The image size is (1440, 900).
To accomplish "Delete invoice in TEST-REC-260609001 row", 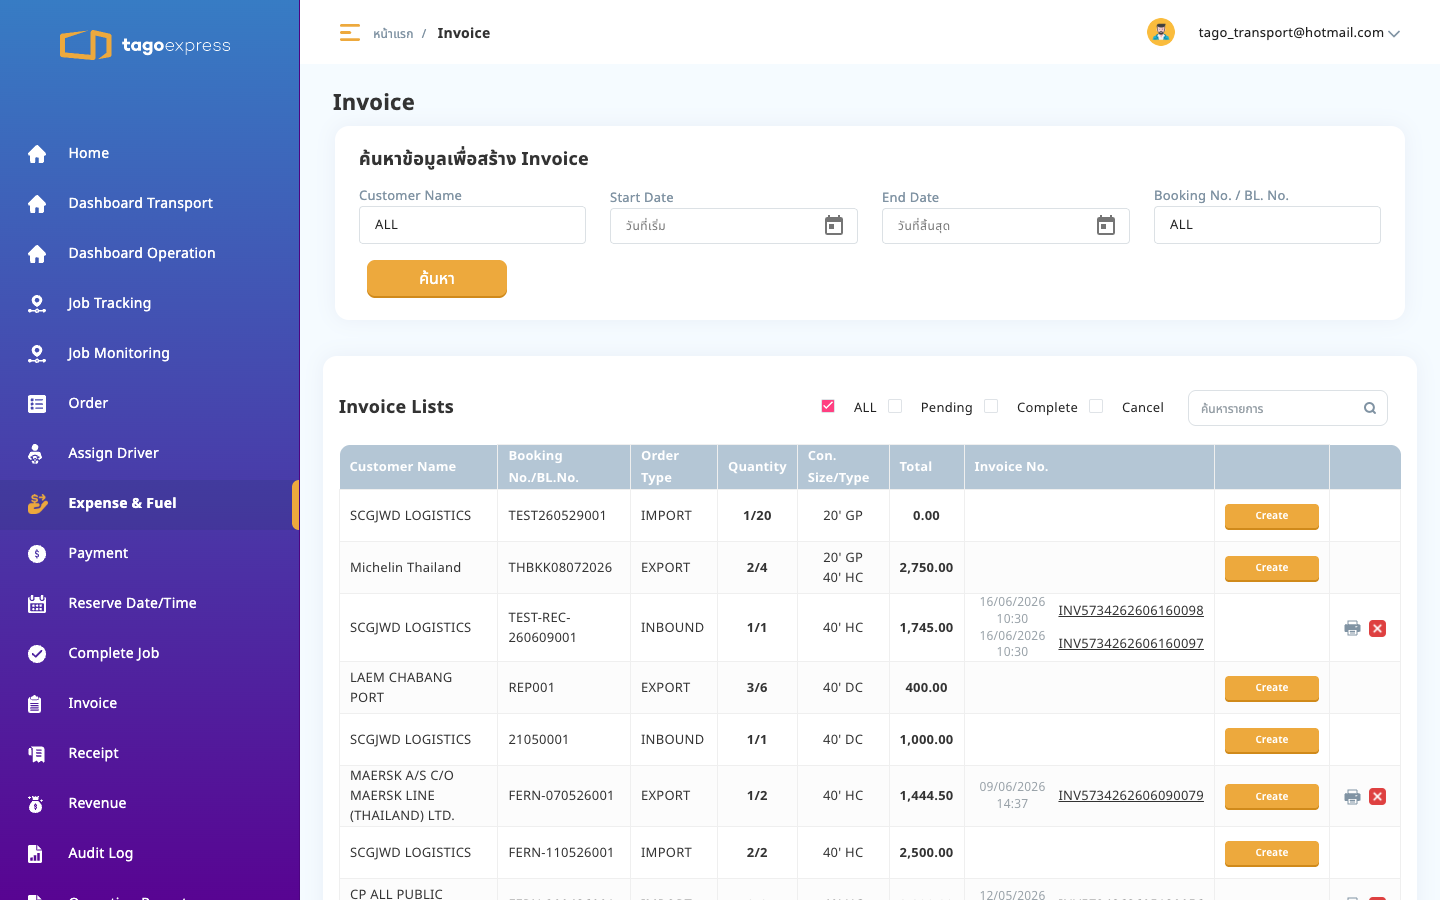I will (1377, 628).
